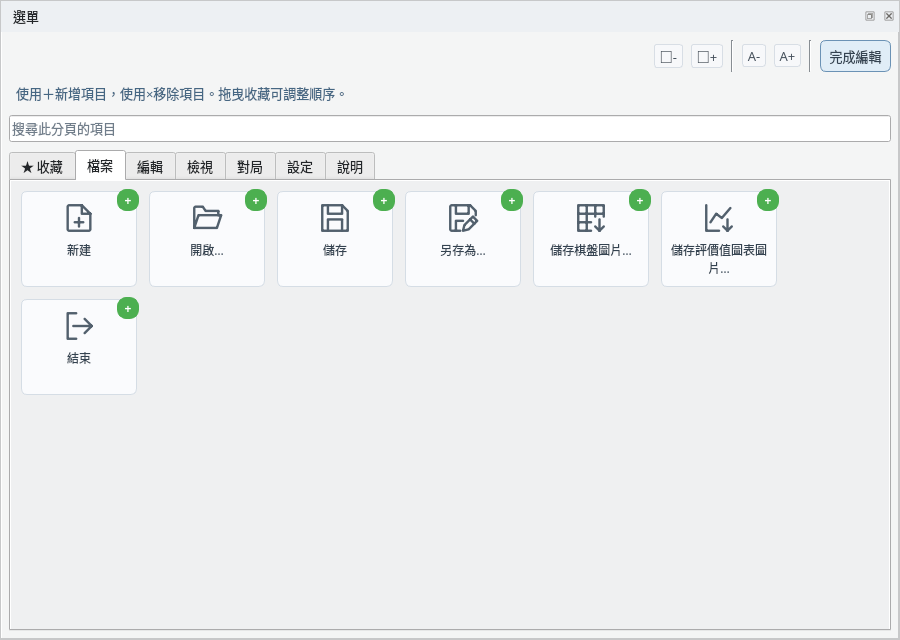Click the 另存為 save-as icon

(x=463, y=218)
